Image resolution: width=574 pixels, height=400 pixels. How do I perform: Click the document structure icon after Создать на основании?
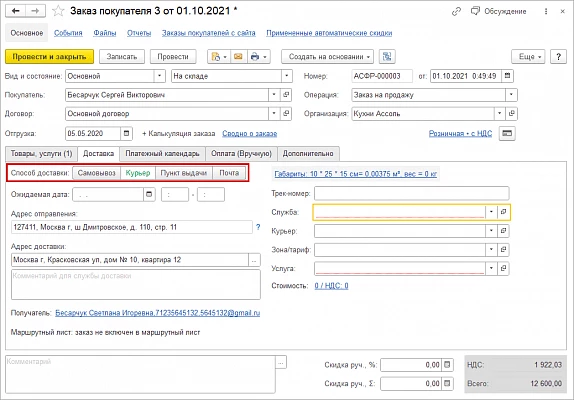pyautogui.click(x=387, y=57)
